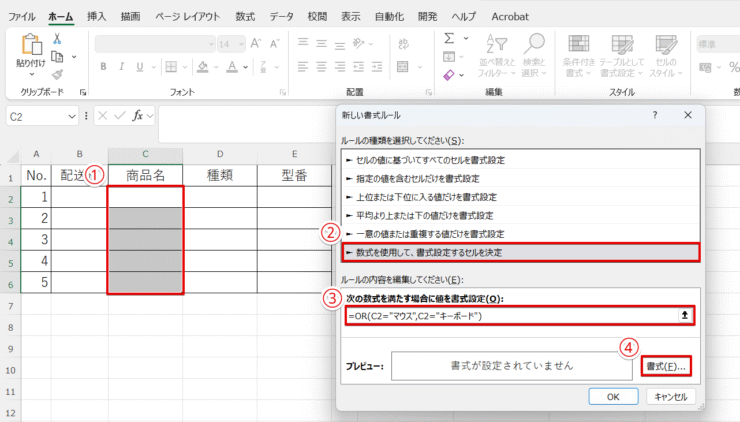
Task: Click the Cancel (キャンセル) button
Action: [x=670, y=397]
